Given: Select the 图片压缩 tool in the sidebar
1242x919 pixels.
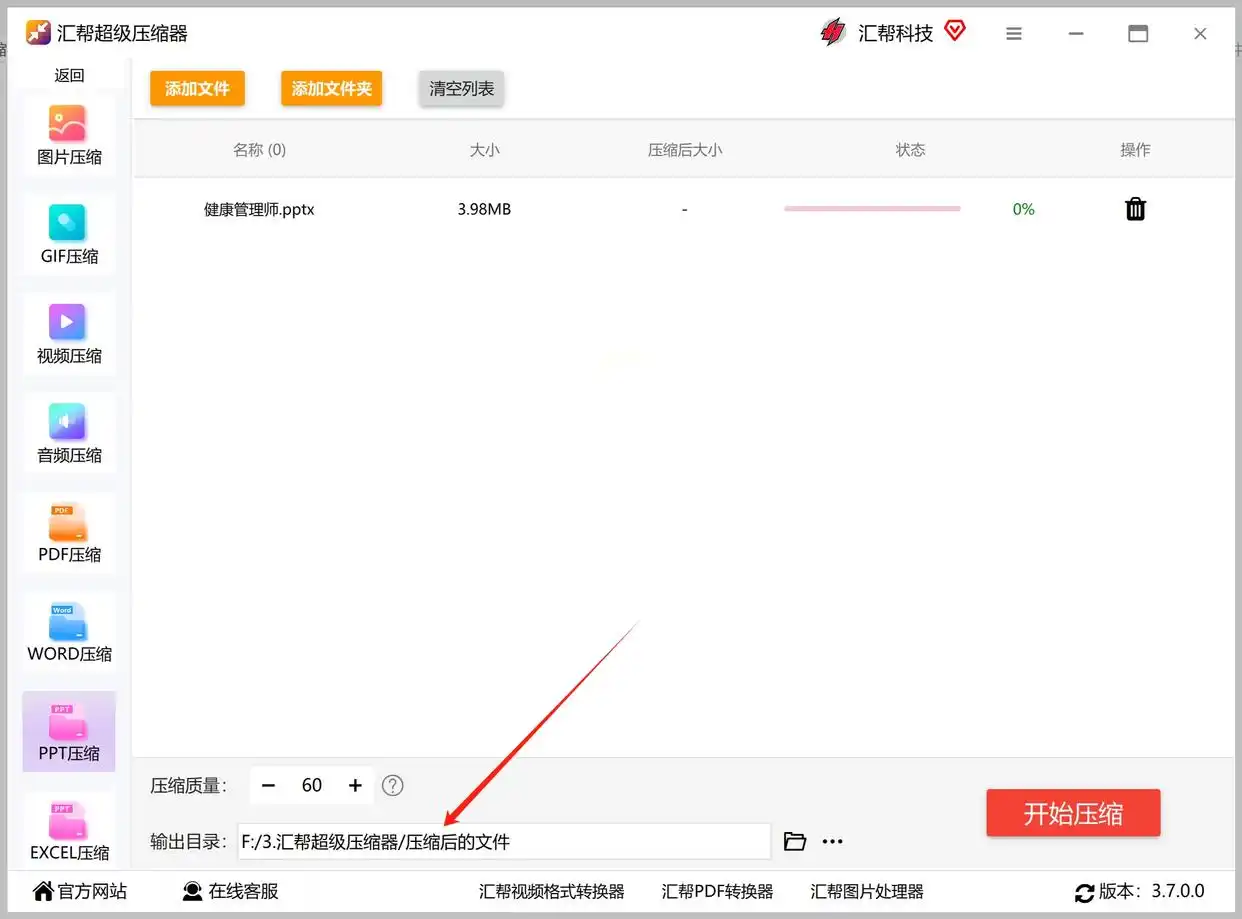Looking at the screenshot, I should pyautogui.click(x=68, y=134).
